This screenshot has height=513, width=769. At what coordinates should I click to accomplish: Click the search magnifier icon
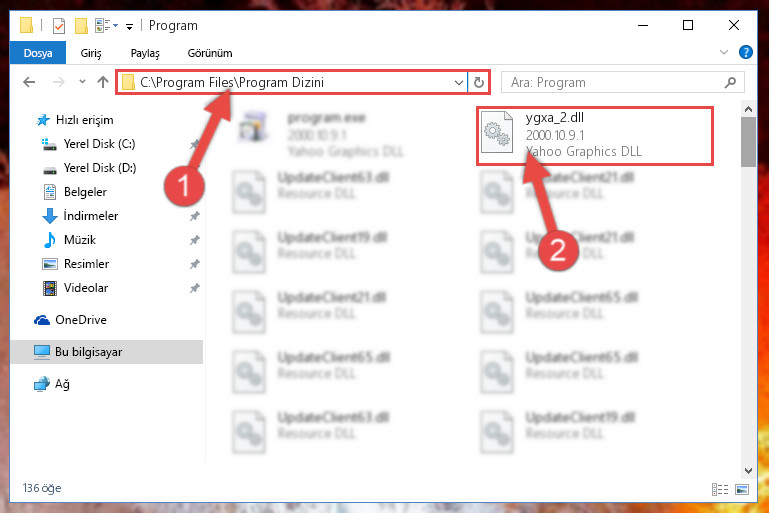[x=730, y=82]
